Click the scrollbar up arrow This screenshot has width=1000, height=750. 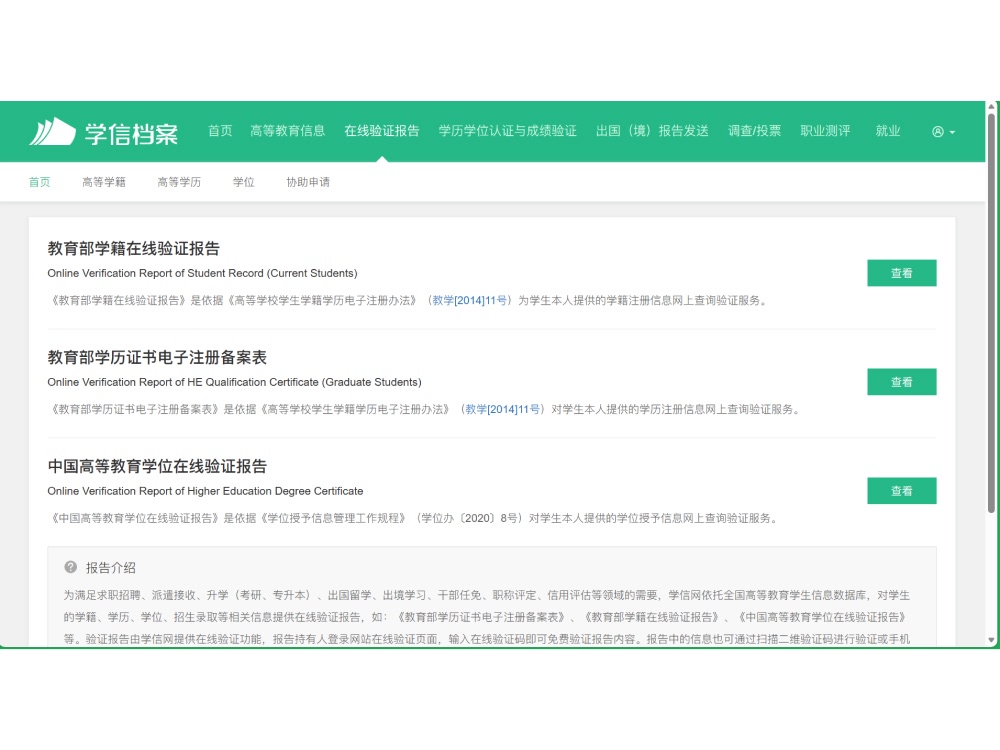click(991, 107)
